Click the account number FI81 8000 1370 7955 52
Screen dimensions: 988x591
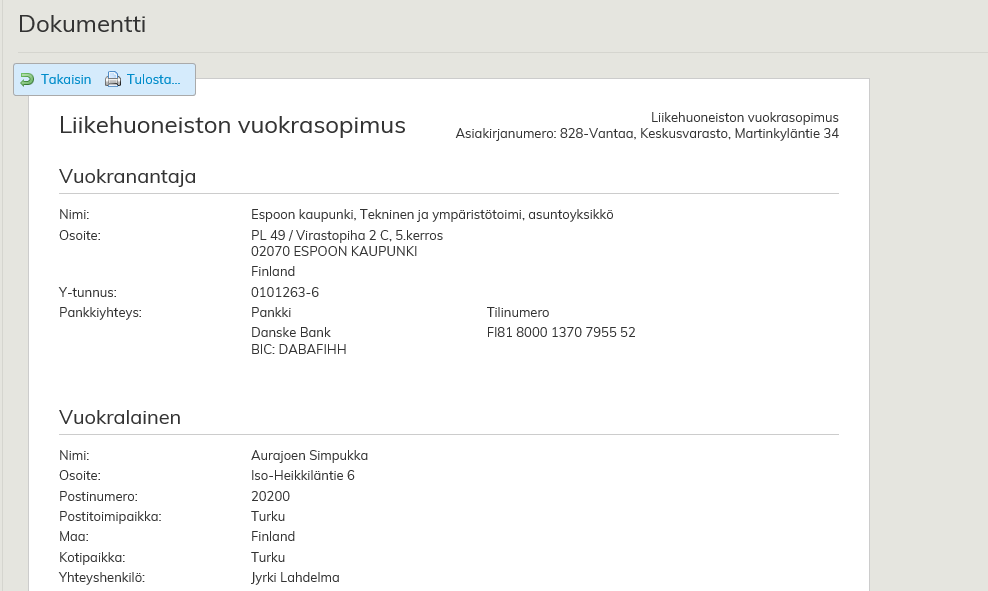pyautogui.click(x=560, y=332)
